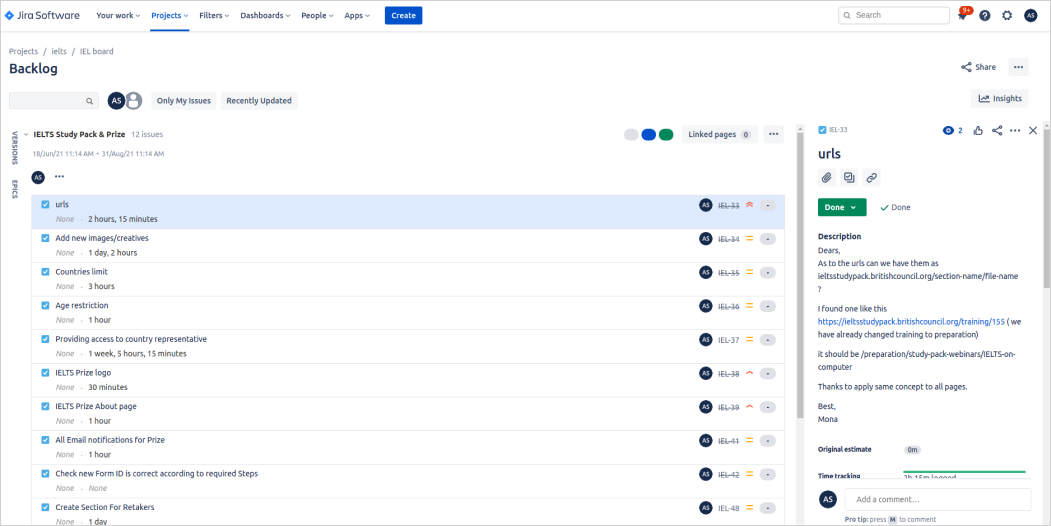Screen dimensions: 1051x526
Task: Click the issue type icon on Age restriction
Action: click(46, 305)
